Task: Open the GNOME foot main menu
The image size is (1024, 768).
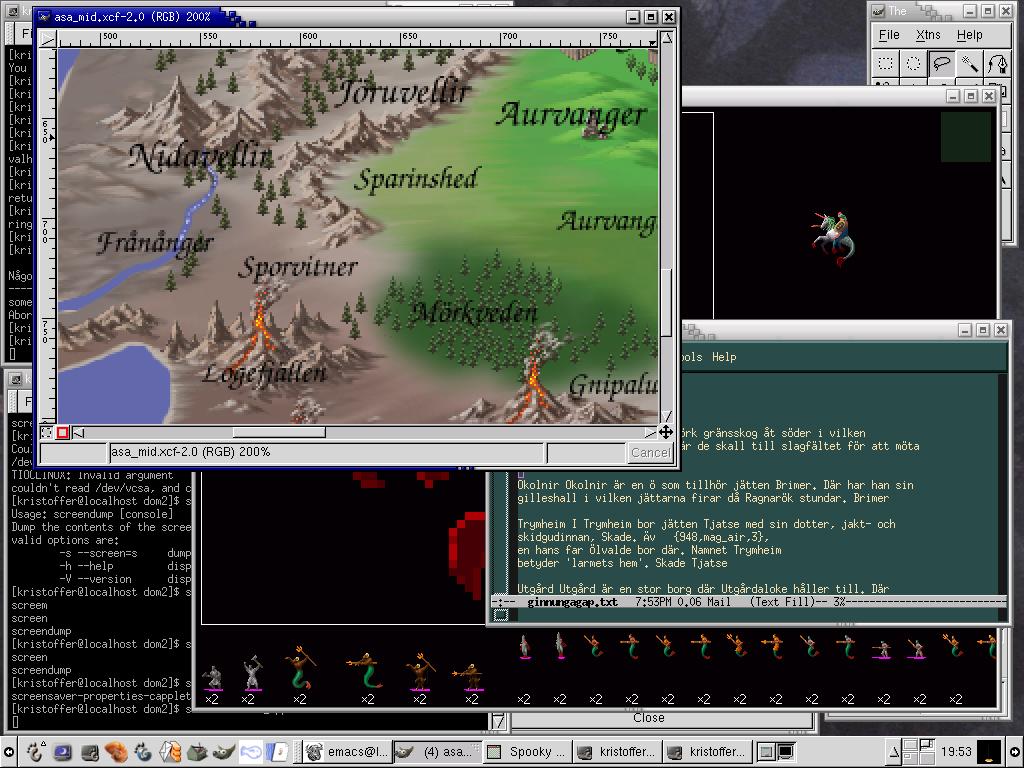Action: click(x=35, y=752)
